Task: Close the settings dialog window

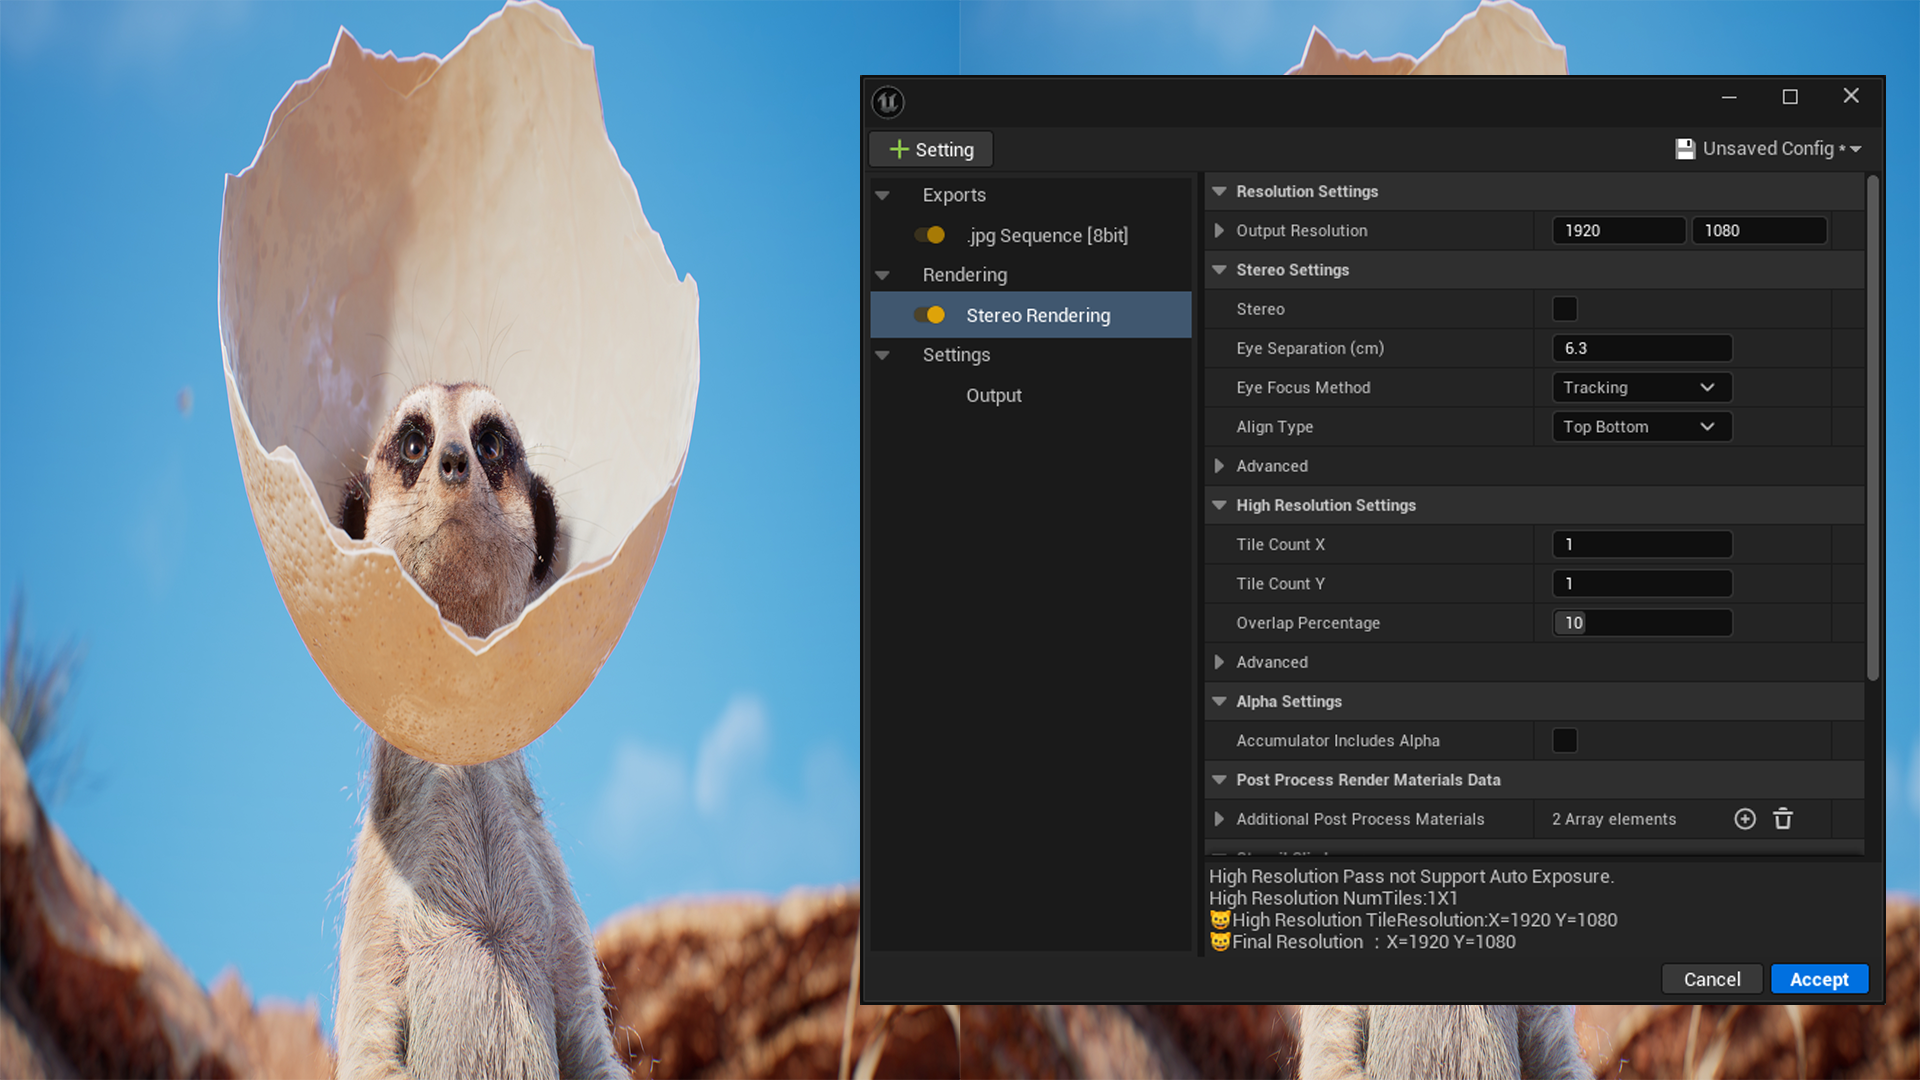Action: pyautogui.click(x=1851, y=96)
